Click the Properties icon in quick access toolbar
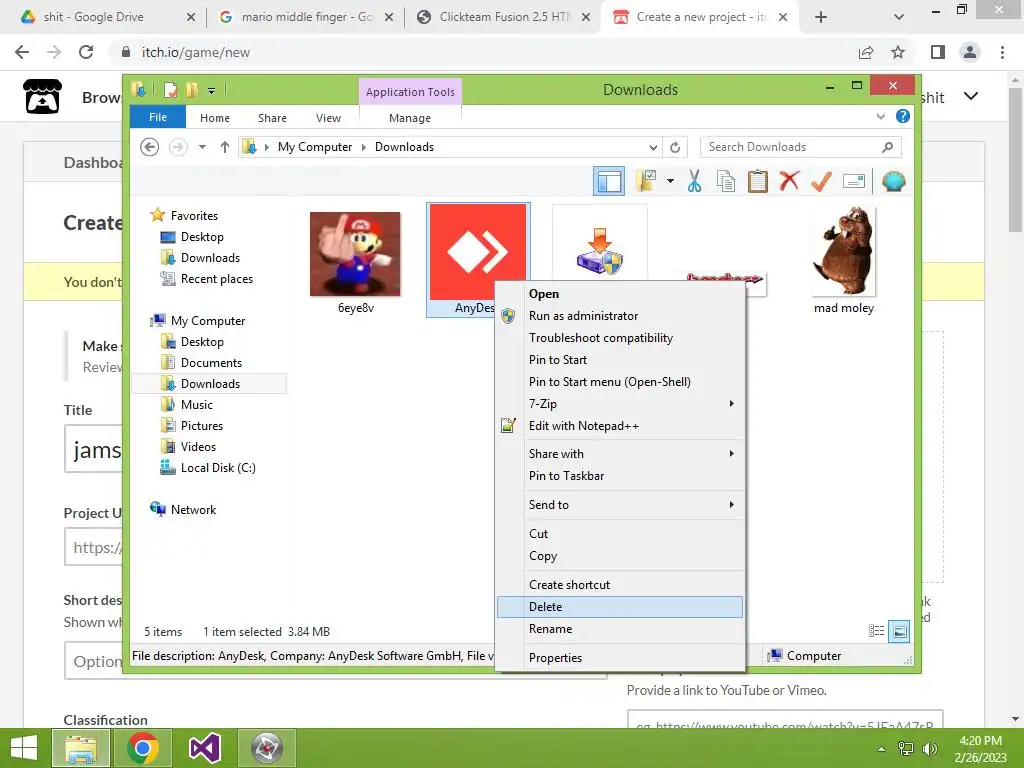The height and width of the screenshot is (768, 1024). 170,89
